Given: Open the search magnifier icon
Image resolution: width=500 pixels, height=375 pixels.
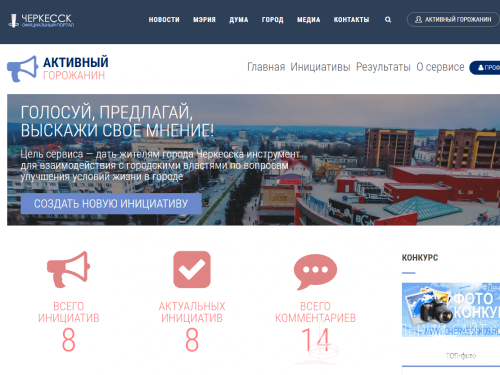Looking at the screenshot, I should 388,20.
